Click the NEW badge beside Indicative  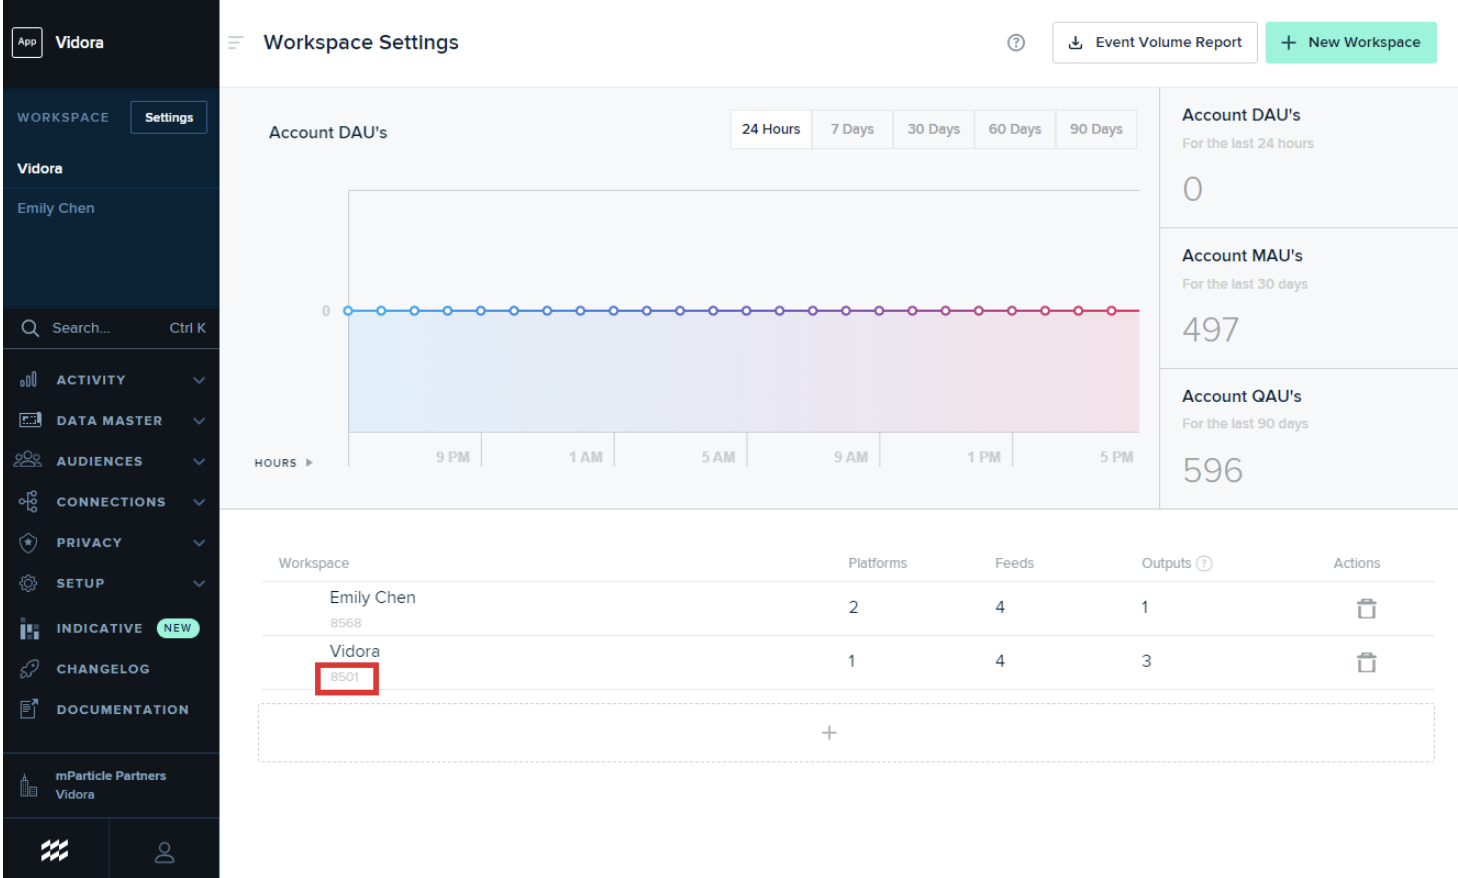(x=178, y=628)
